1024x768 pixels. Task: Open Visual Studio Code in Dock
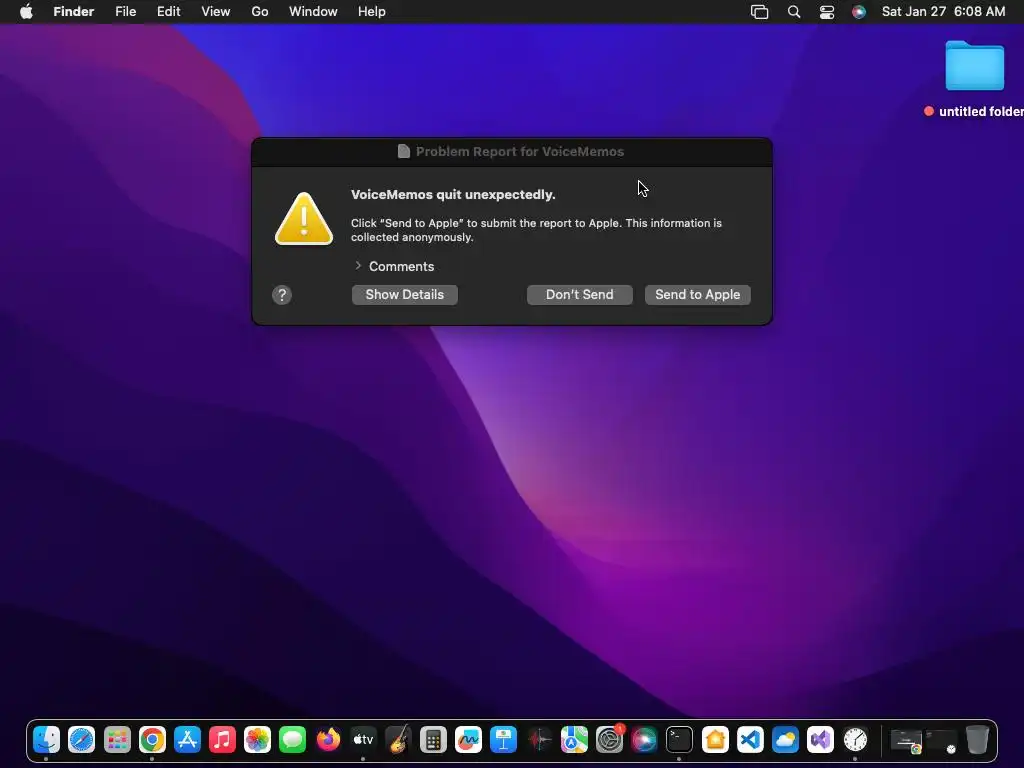(x=750, y=740)
